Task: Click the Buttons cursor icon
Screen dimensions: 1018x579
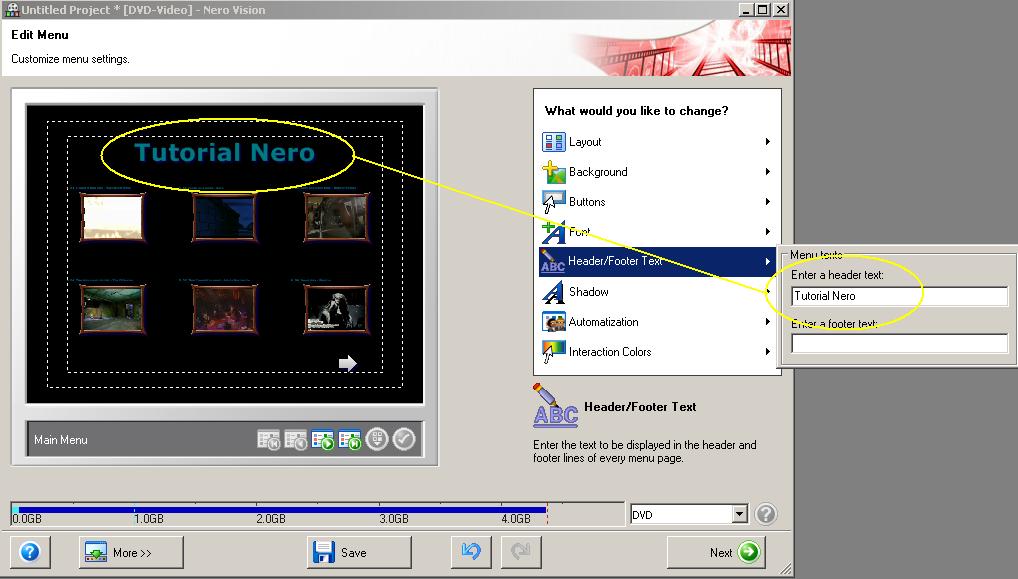Action: tap(554, 202)
